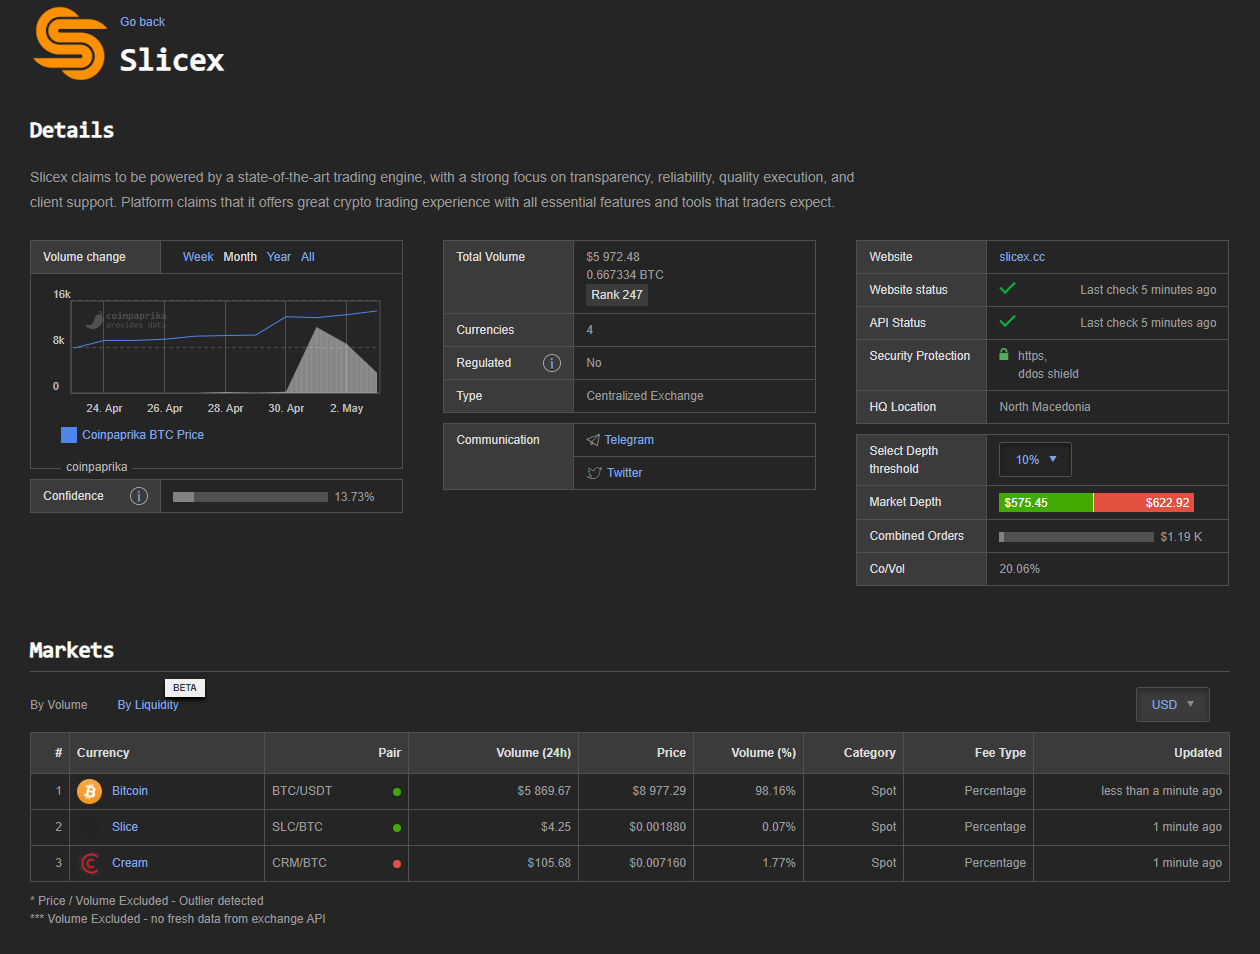Open the Twitter link
This screenshot has height=954, width=1260.
tap(625, 473)
